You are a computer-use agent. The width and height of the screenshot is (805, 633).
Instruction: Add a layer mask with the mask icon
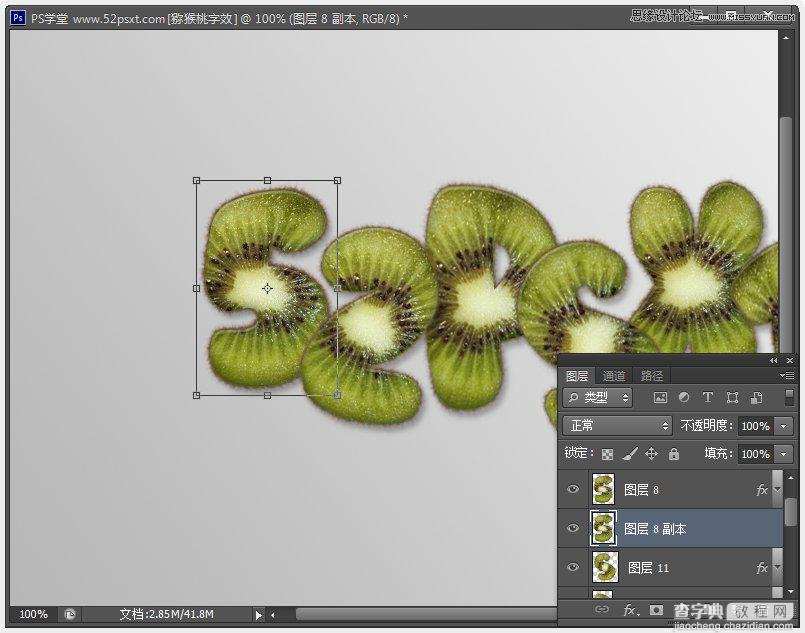[x=656, y=609]
